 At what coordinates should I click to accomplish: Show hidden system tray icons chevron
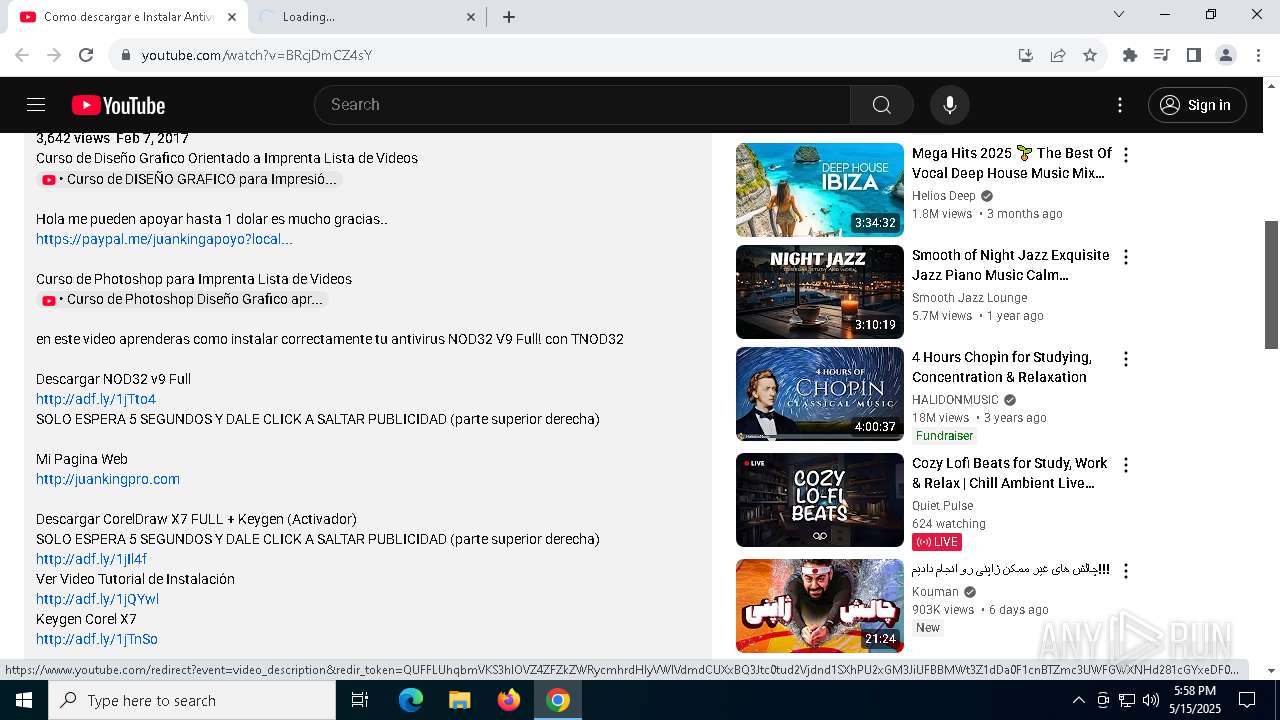point(1078,700)
